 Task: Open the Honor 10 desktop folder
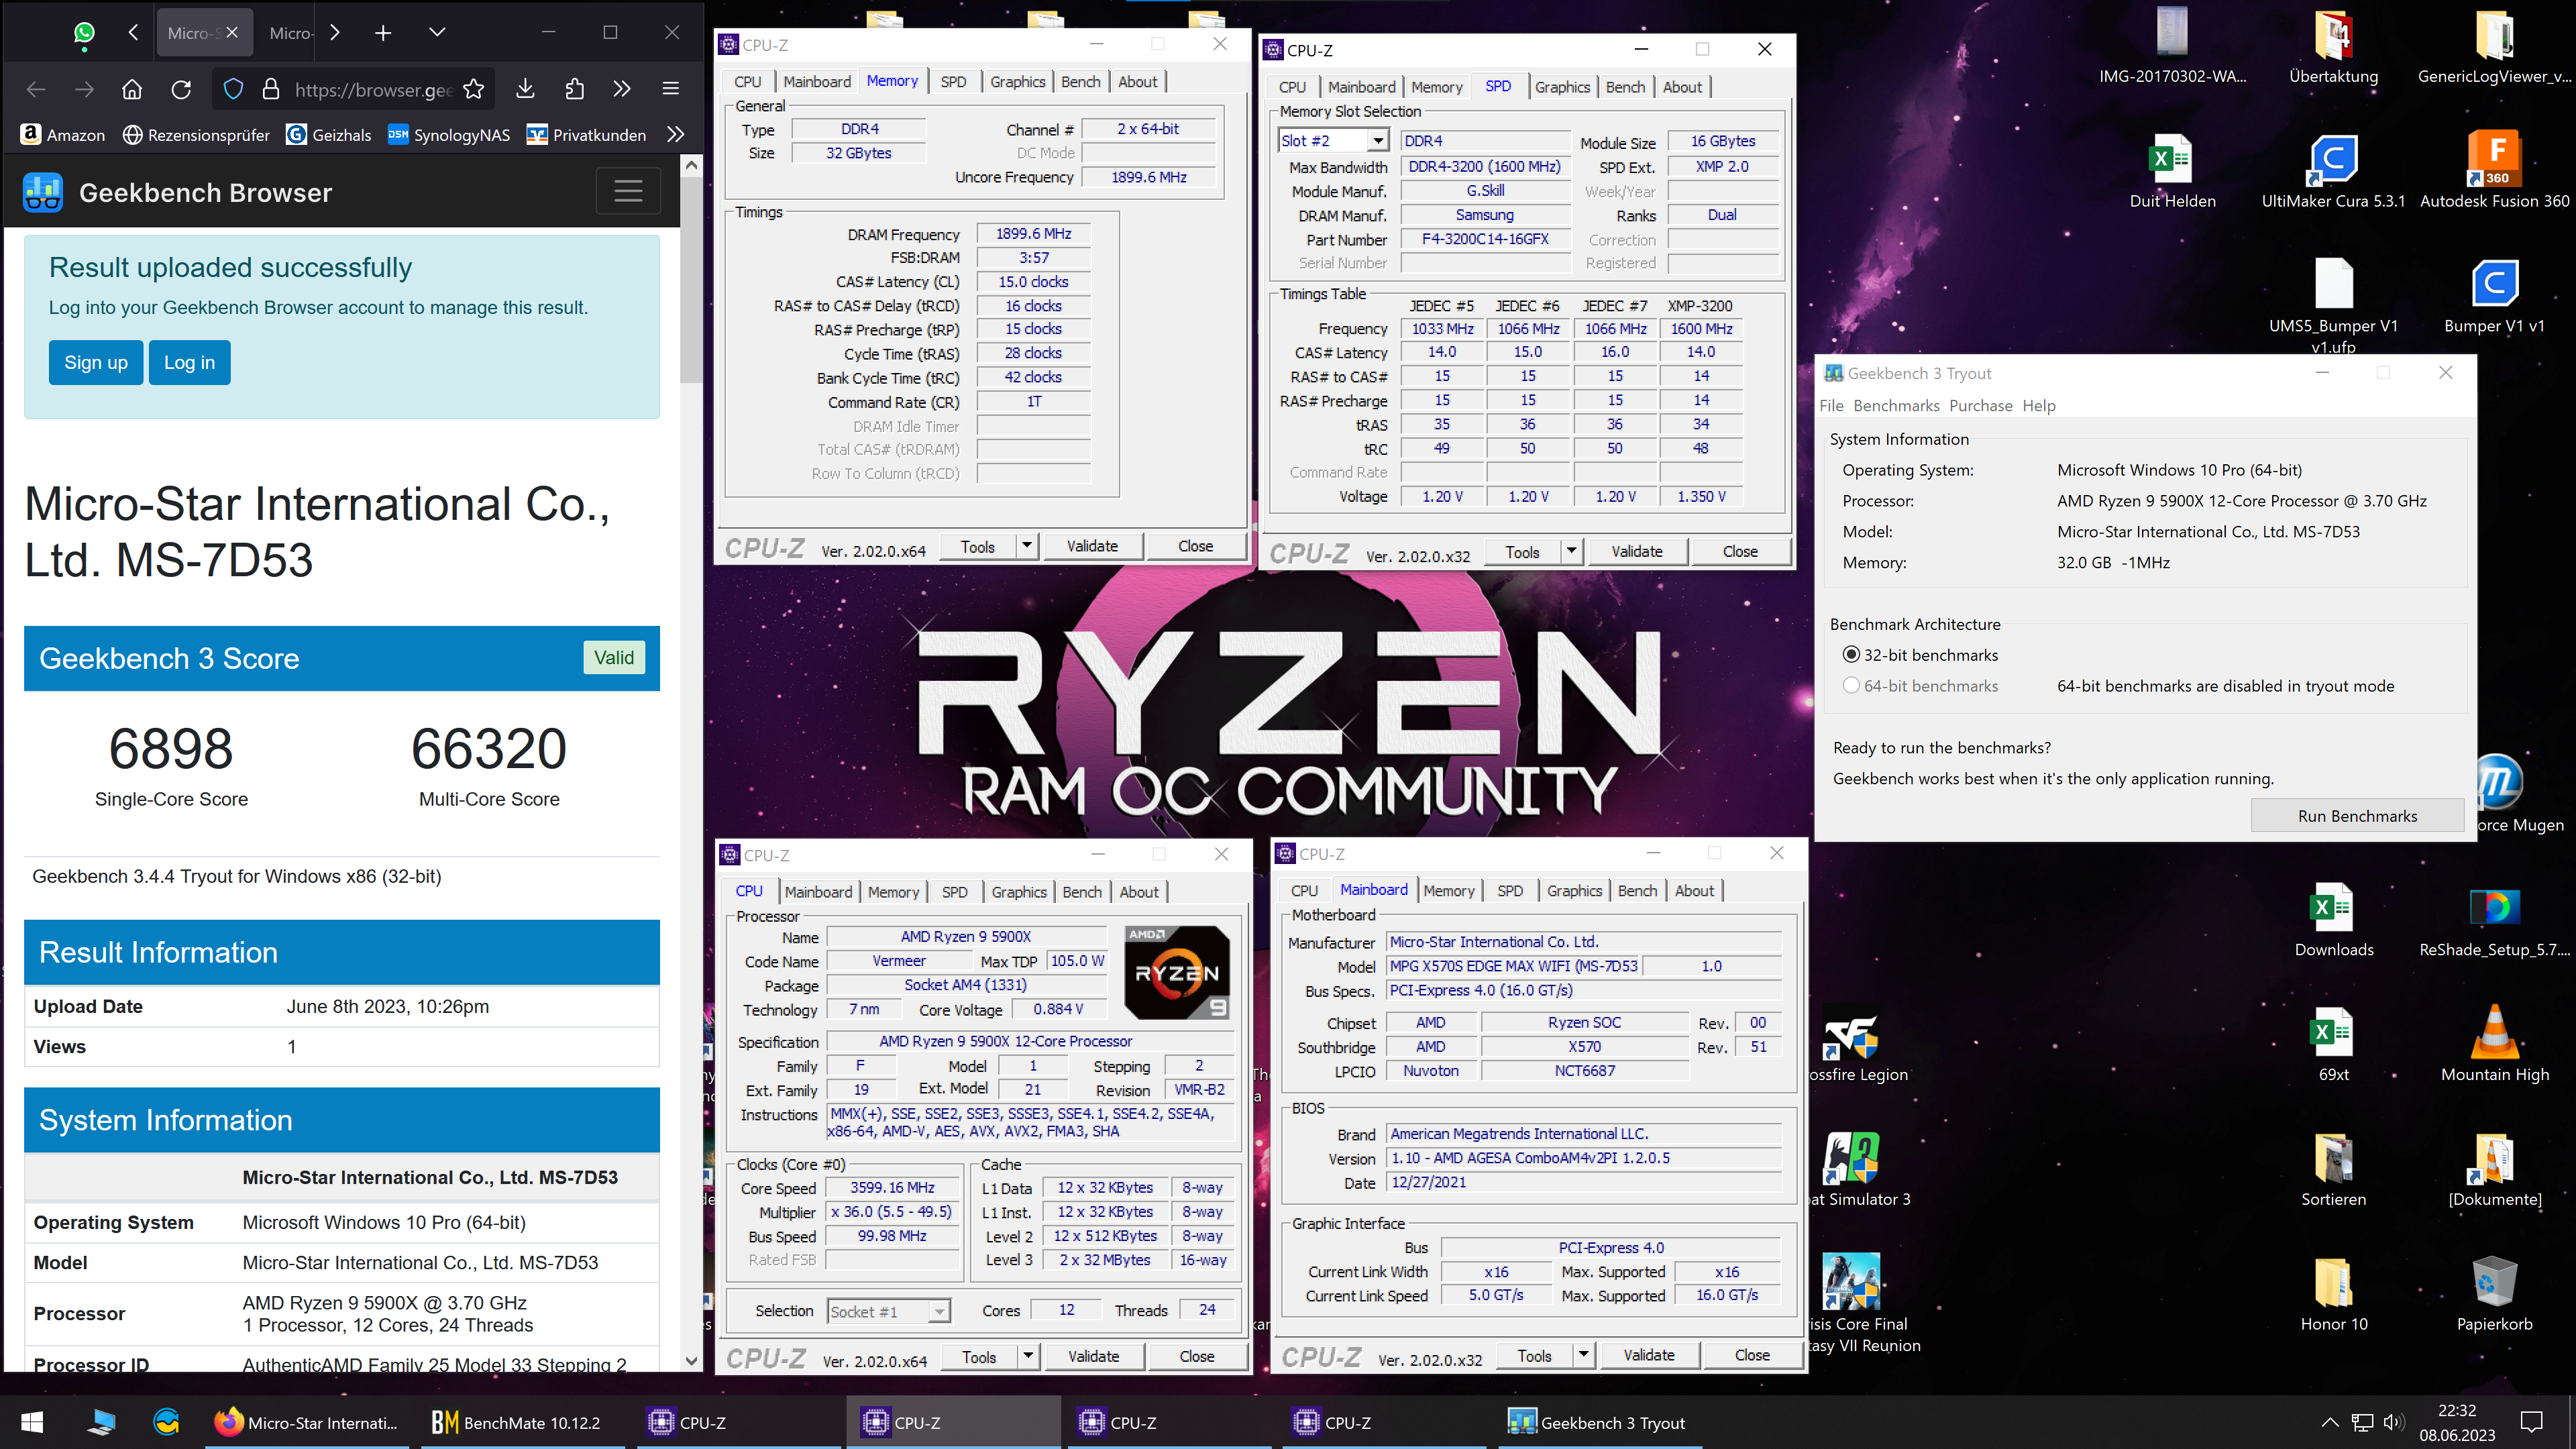click(x=2333, y=1294)
